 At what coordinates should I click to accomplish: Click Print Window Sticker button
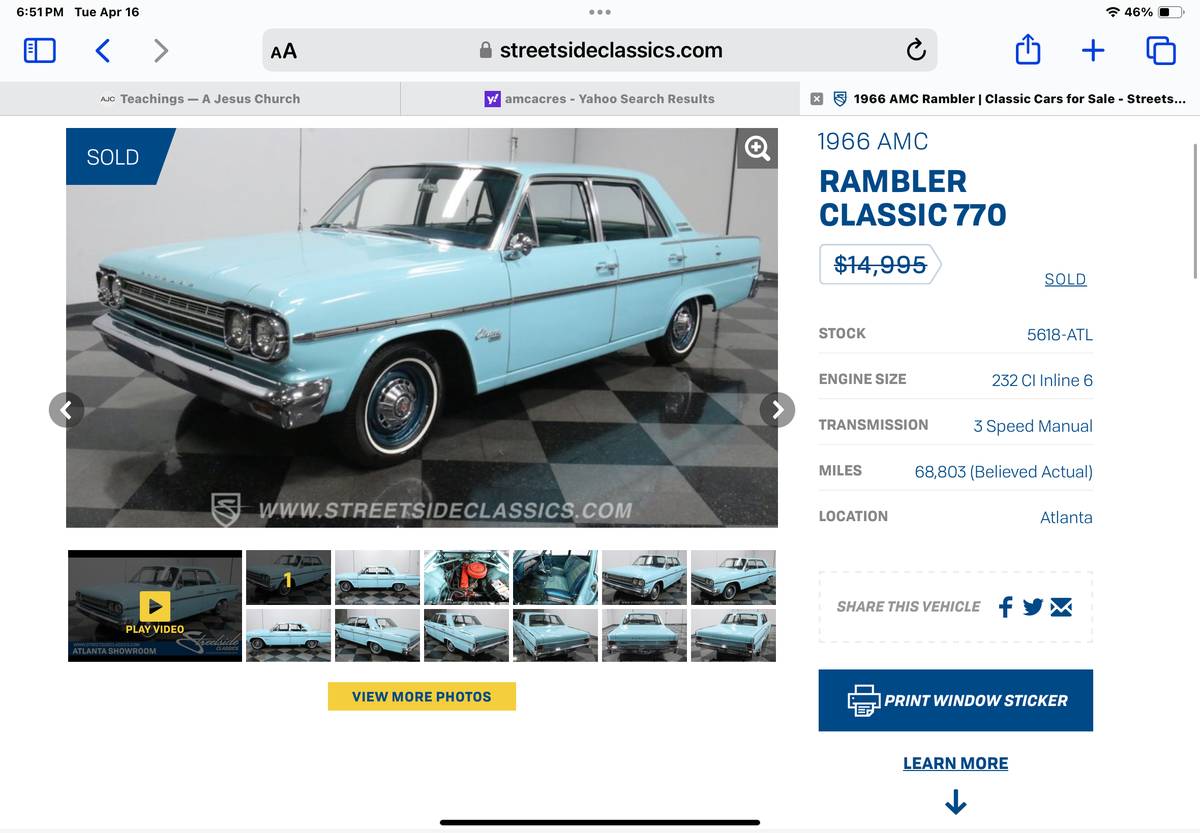pyautogui.click(x=955, y=700)
